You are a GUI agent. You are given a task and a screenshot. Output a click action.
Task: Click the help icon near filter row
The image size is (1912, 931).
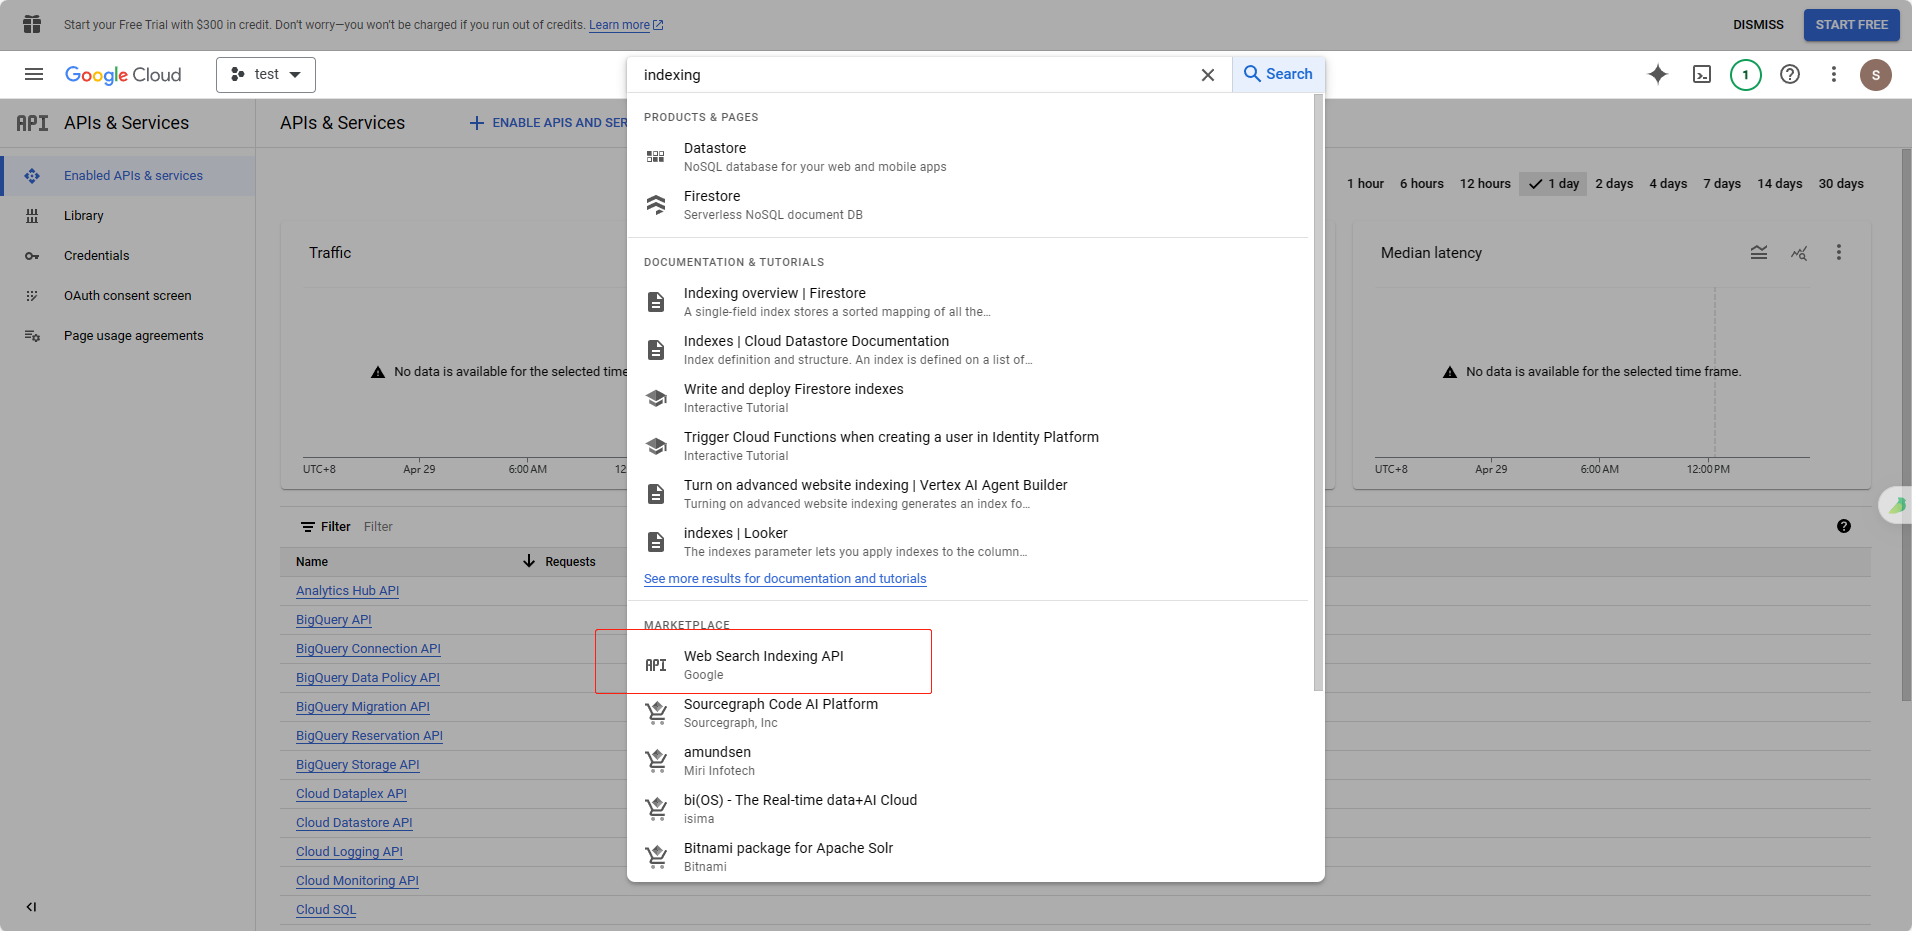click(1844, 526)
